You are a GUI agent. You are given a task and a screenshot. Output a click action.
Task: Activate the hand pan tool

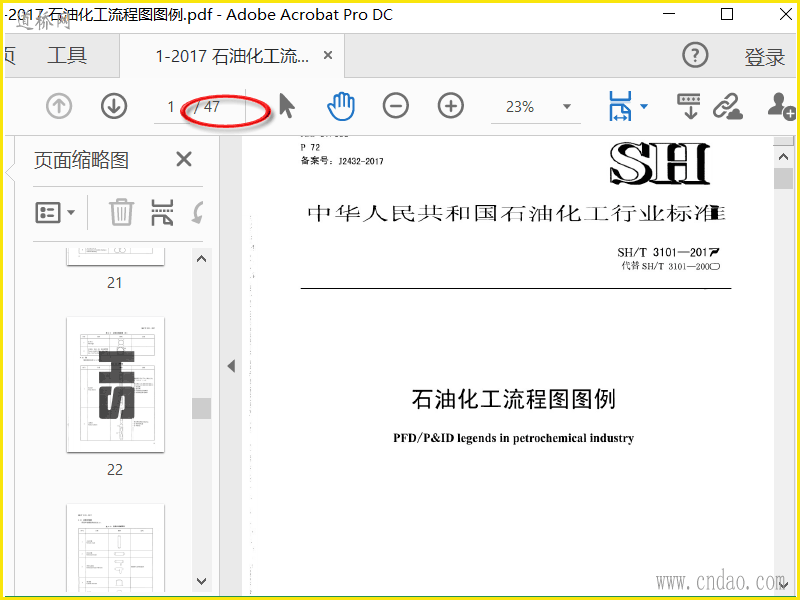coord(341,106)
